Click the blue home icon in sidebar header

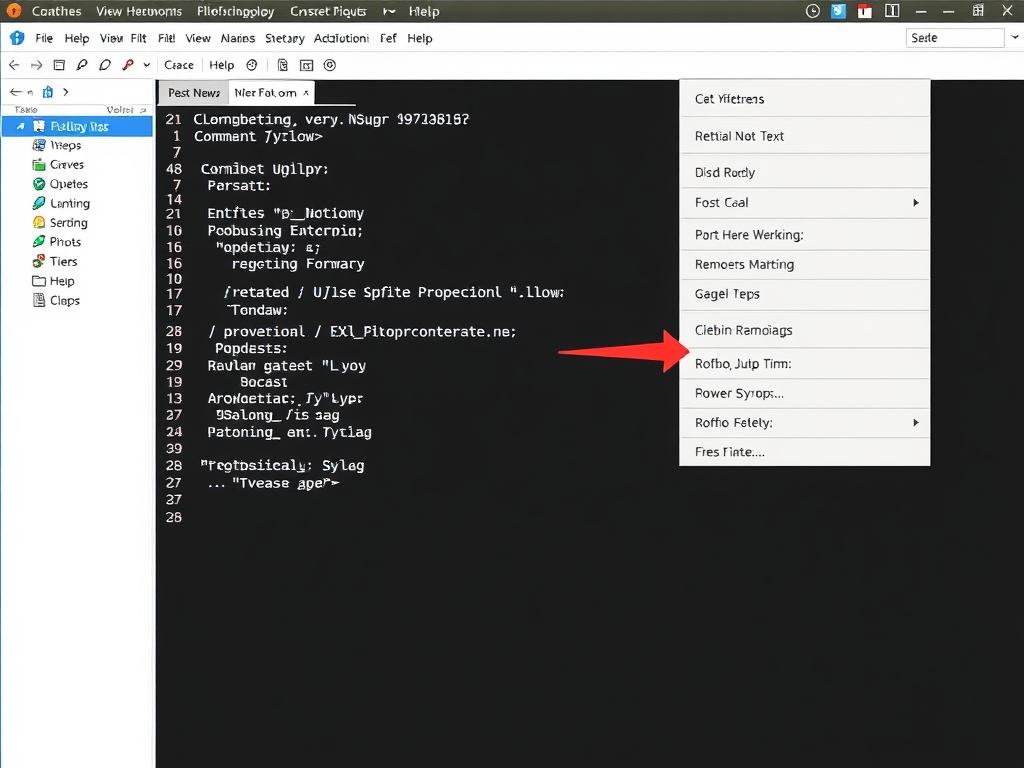tap(46, 92)
